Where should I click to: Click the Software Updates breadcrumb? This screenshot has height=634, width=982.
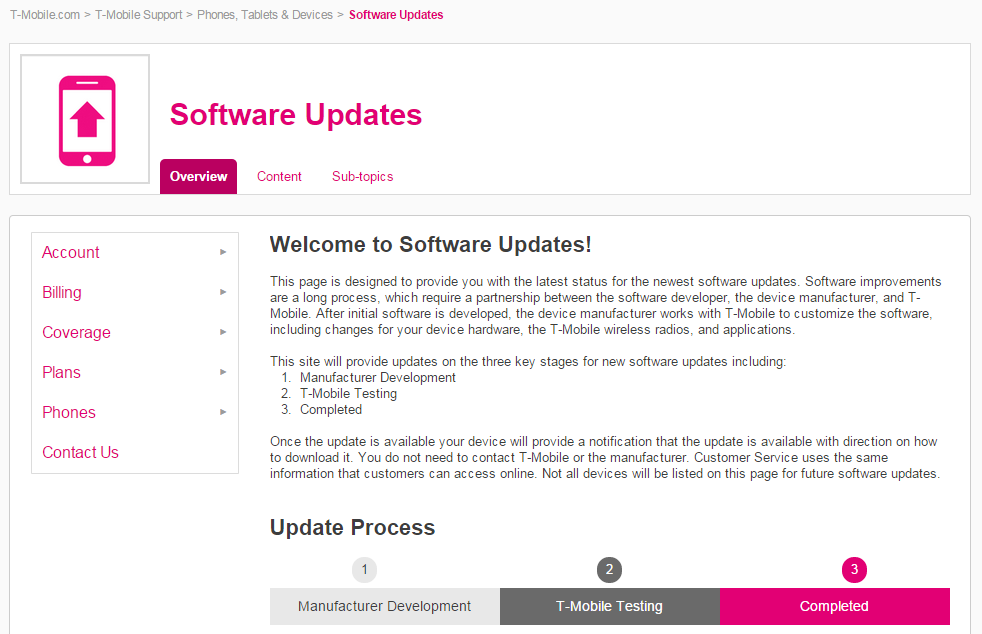[x=396, y=14]
